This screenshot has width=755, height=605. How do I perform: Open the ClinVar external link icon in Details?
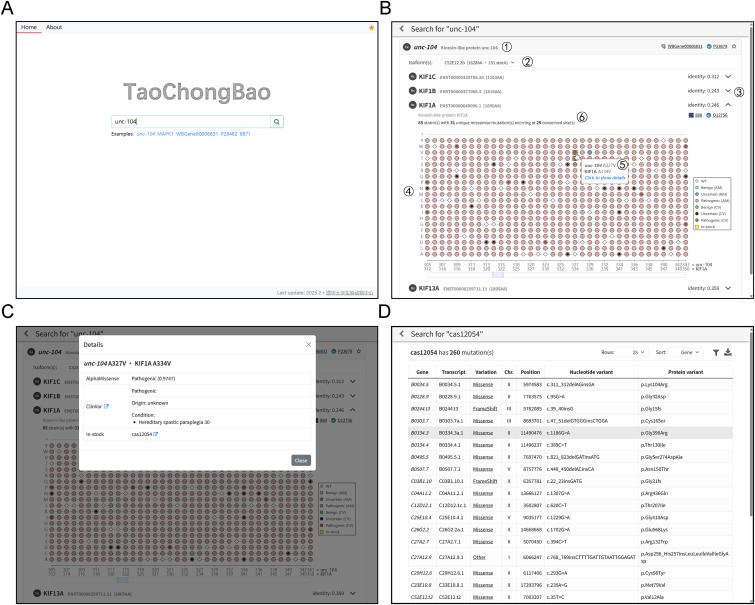pos(107,407)
